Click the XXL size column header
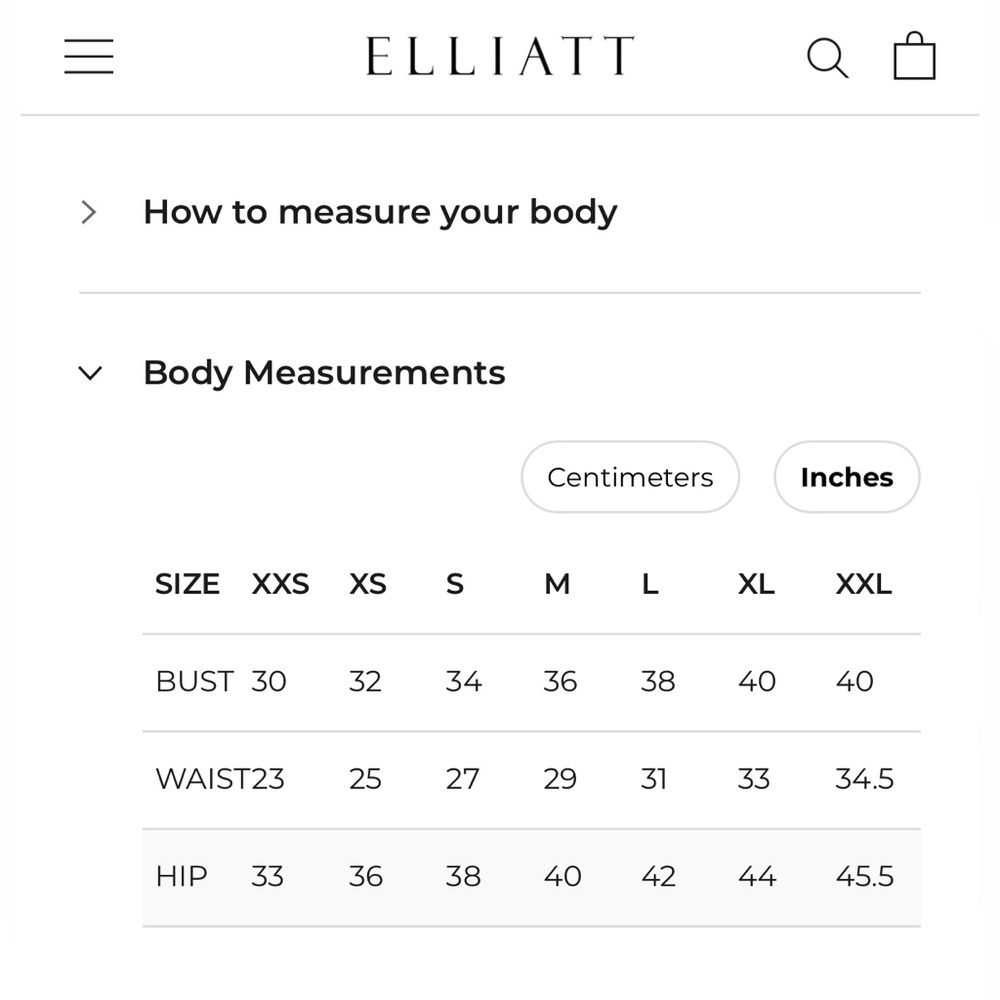Image resolution: width=1000 pixels, height=1000 pixels. click(x=864, y=584)
